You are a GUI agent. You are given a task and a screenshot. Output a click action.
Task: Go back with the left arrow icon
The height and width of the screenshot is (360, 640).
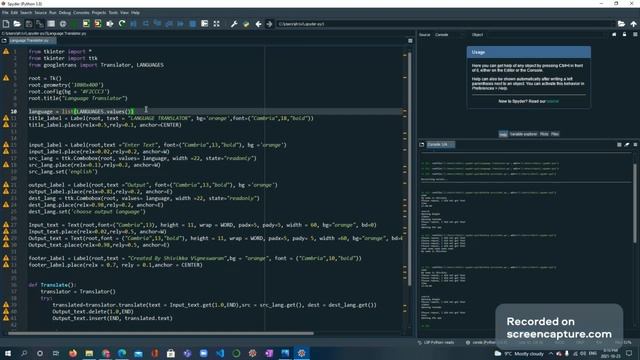pyautogui.click(x=258, y=24)
